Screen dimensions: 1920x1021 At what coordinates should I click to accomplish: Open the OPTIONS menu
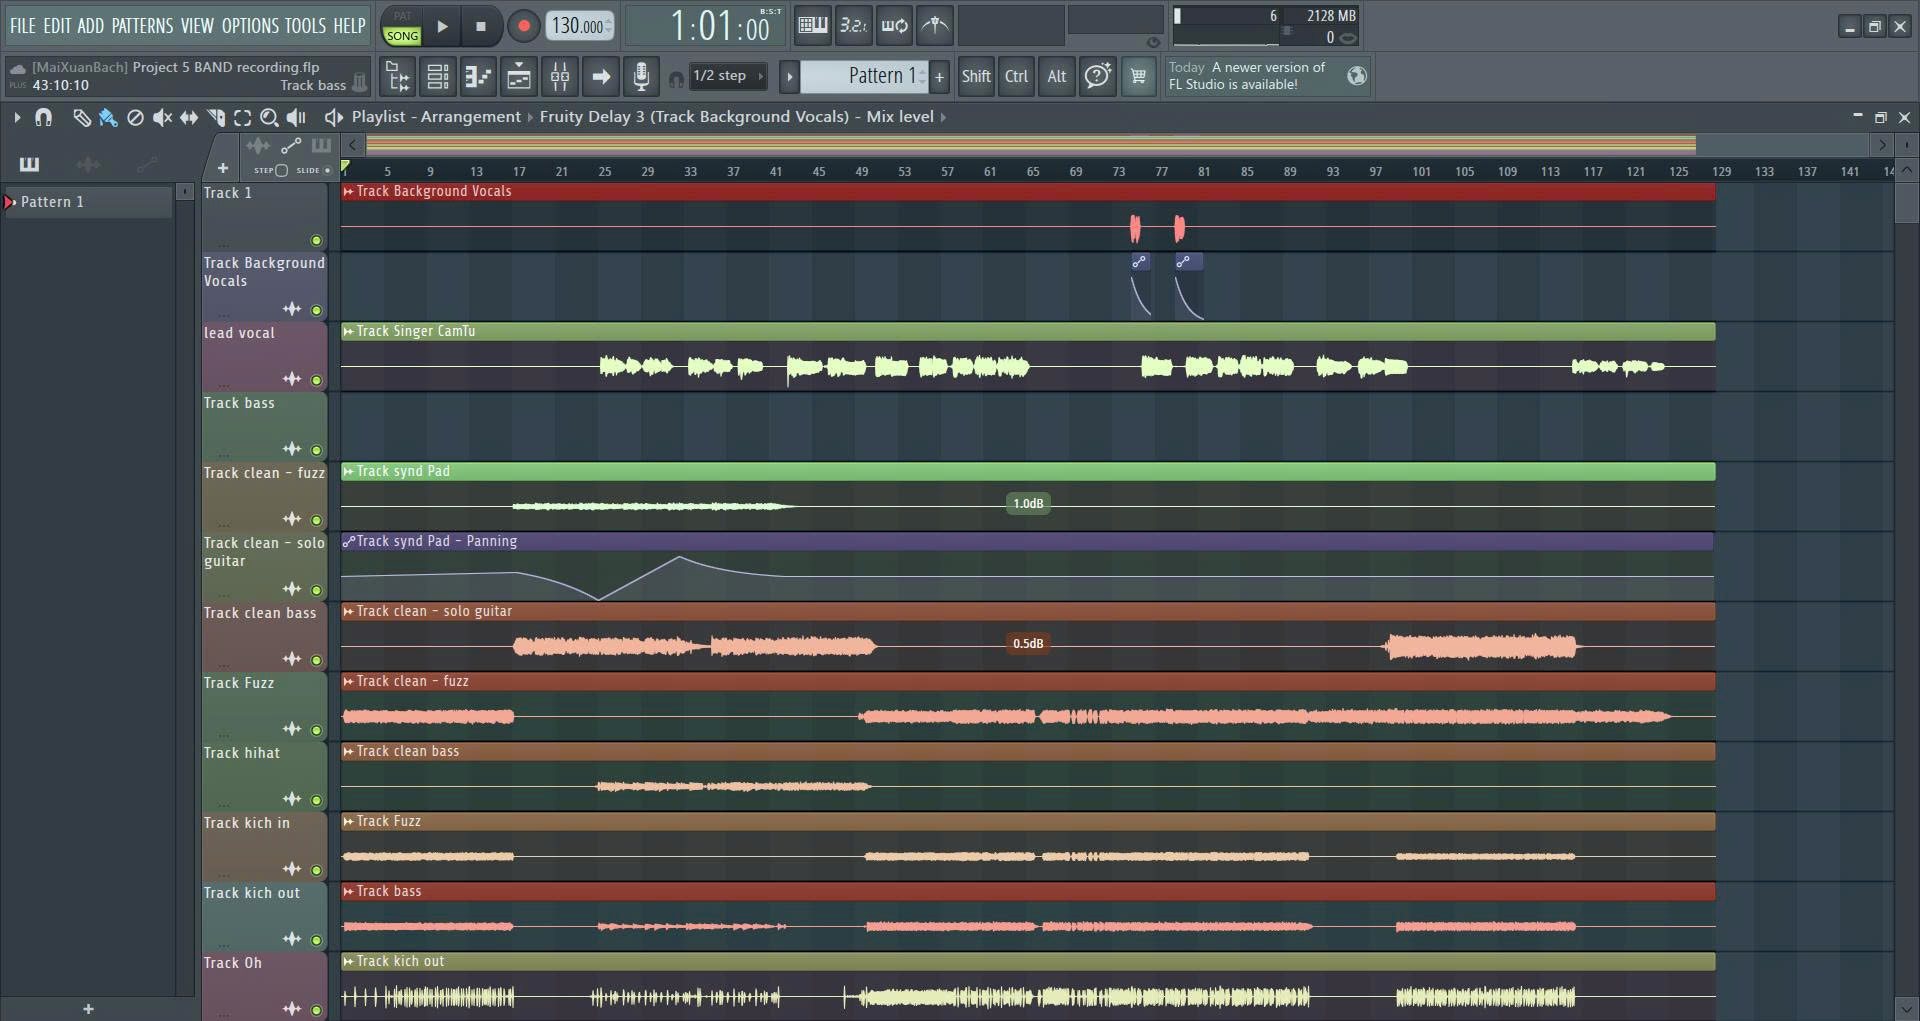click(250, 26)
